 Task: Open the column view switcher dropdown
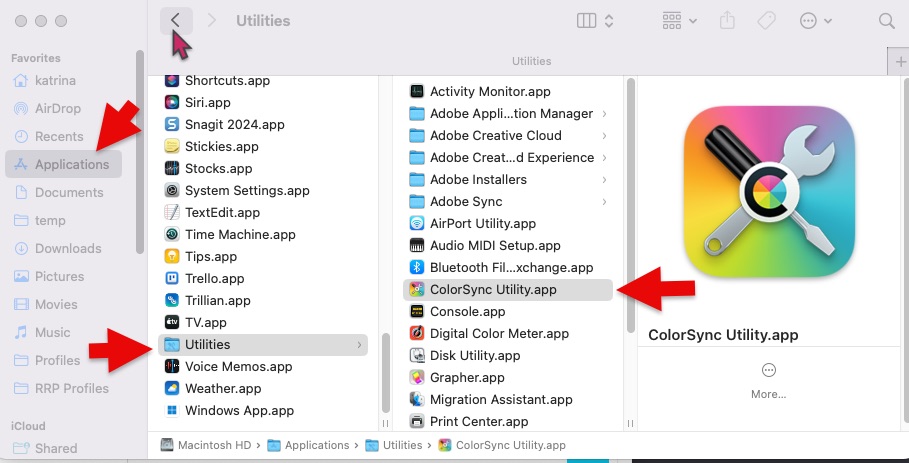[596, 21]
